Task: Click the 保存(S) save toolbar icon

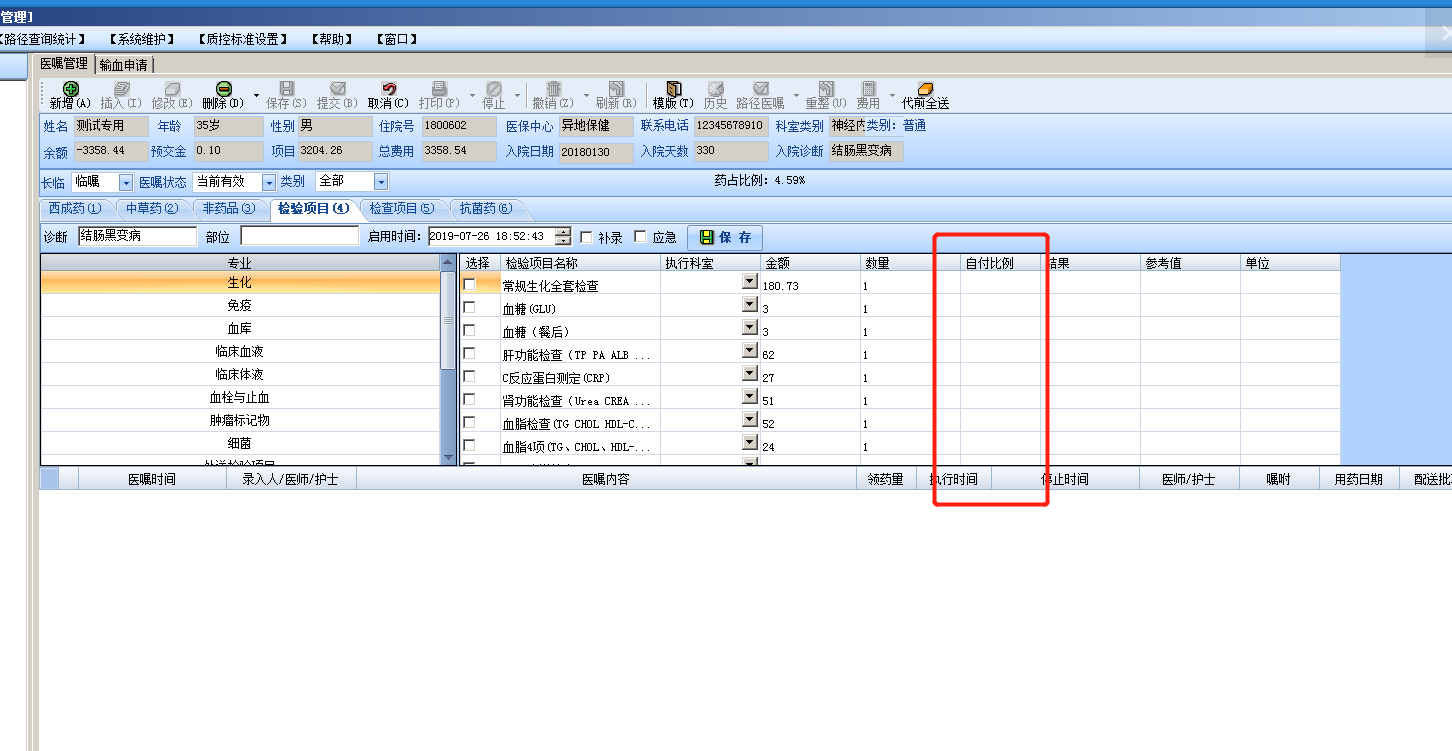Action: 286,89
